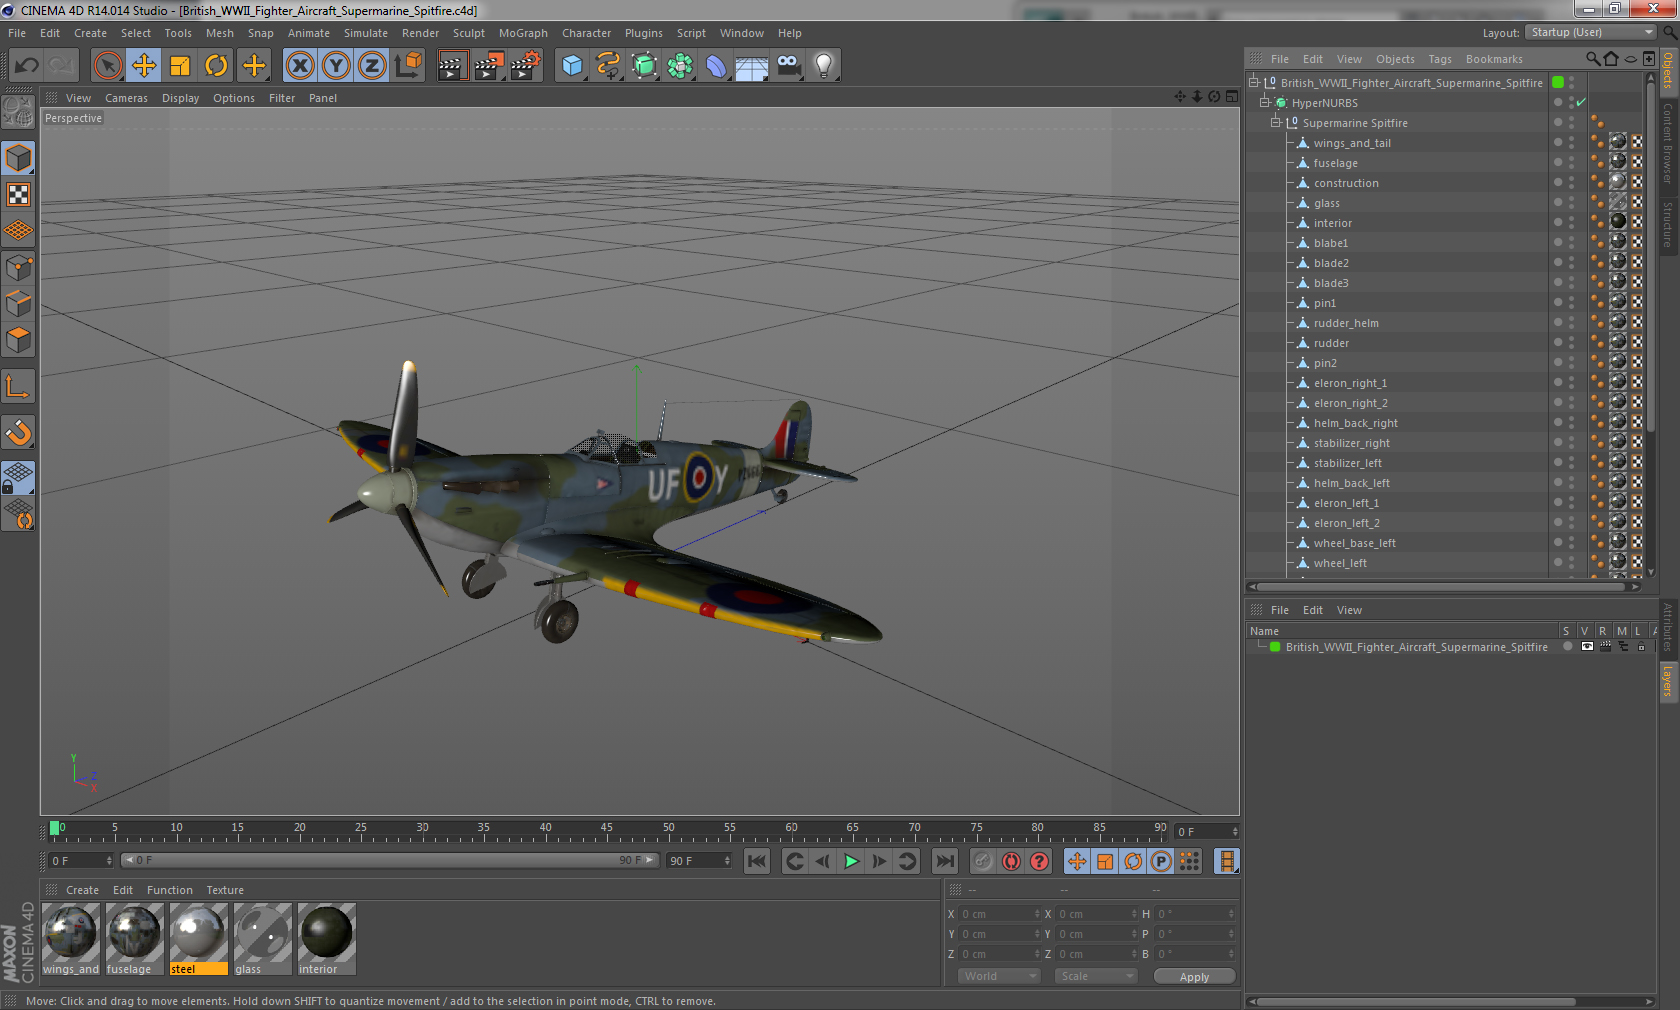Select the Live Selection tool
1680x1010 pixels.
point(107,66)
